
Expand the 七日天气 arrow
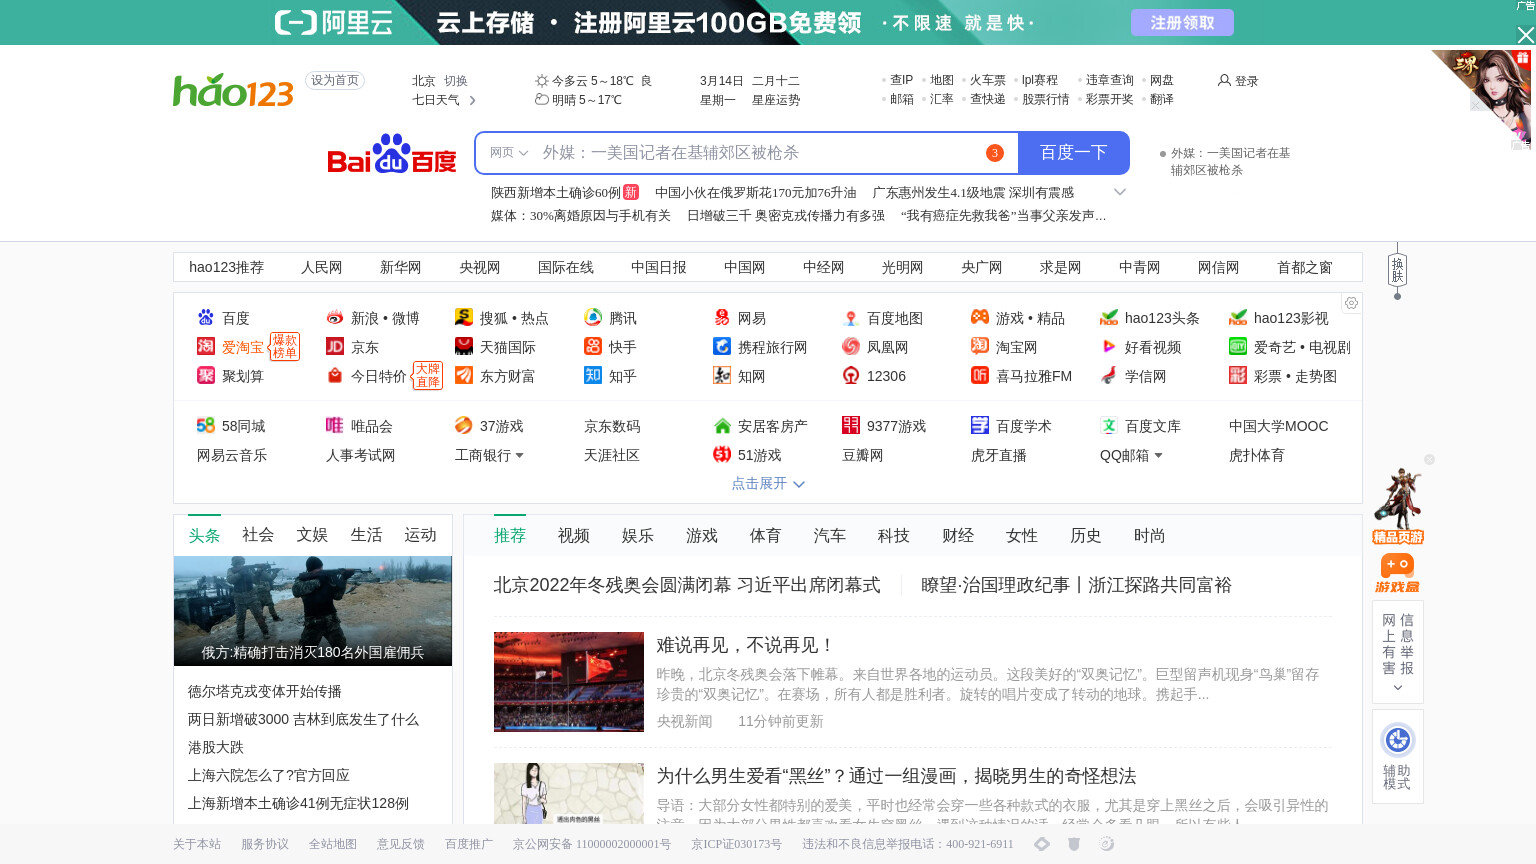(473, 100)
